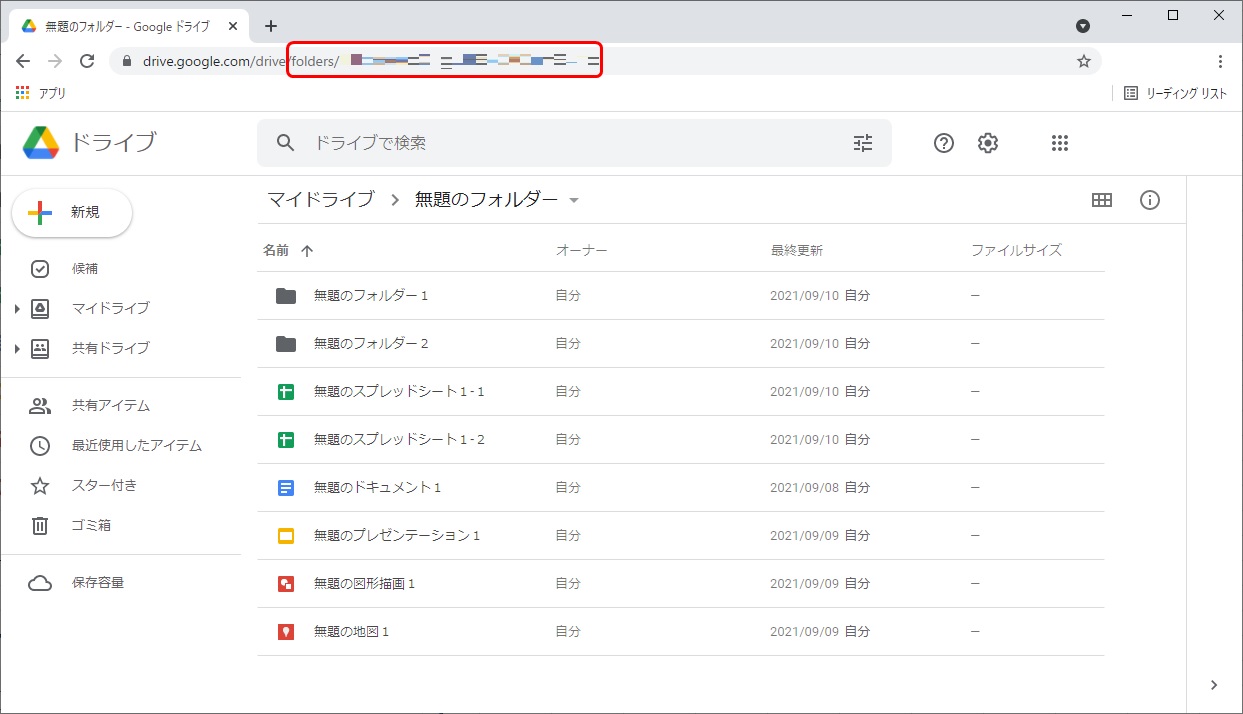
Task: Open the details info panel icon
Action: coord(1149,200)
